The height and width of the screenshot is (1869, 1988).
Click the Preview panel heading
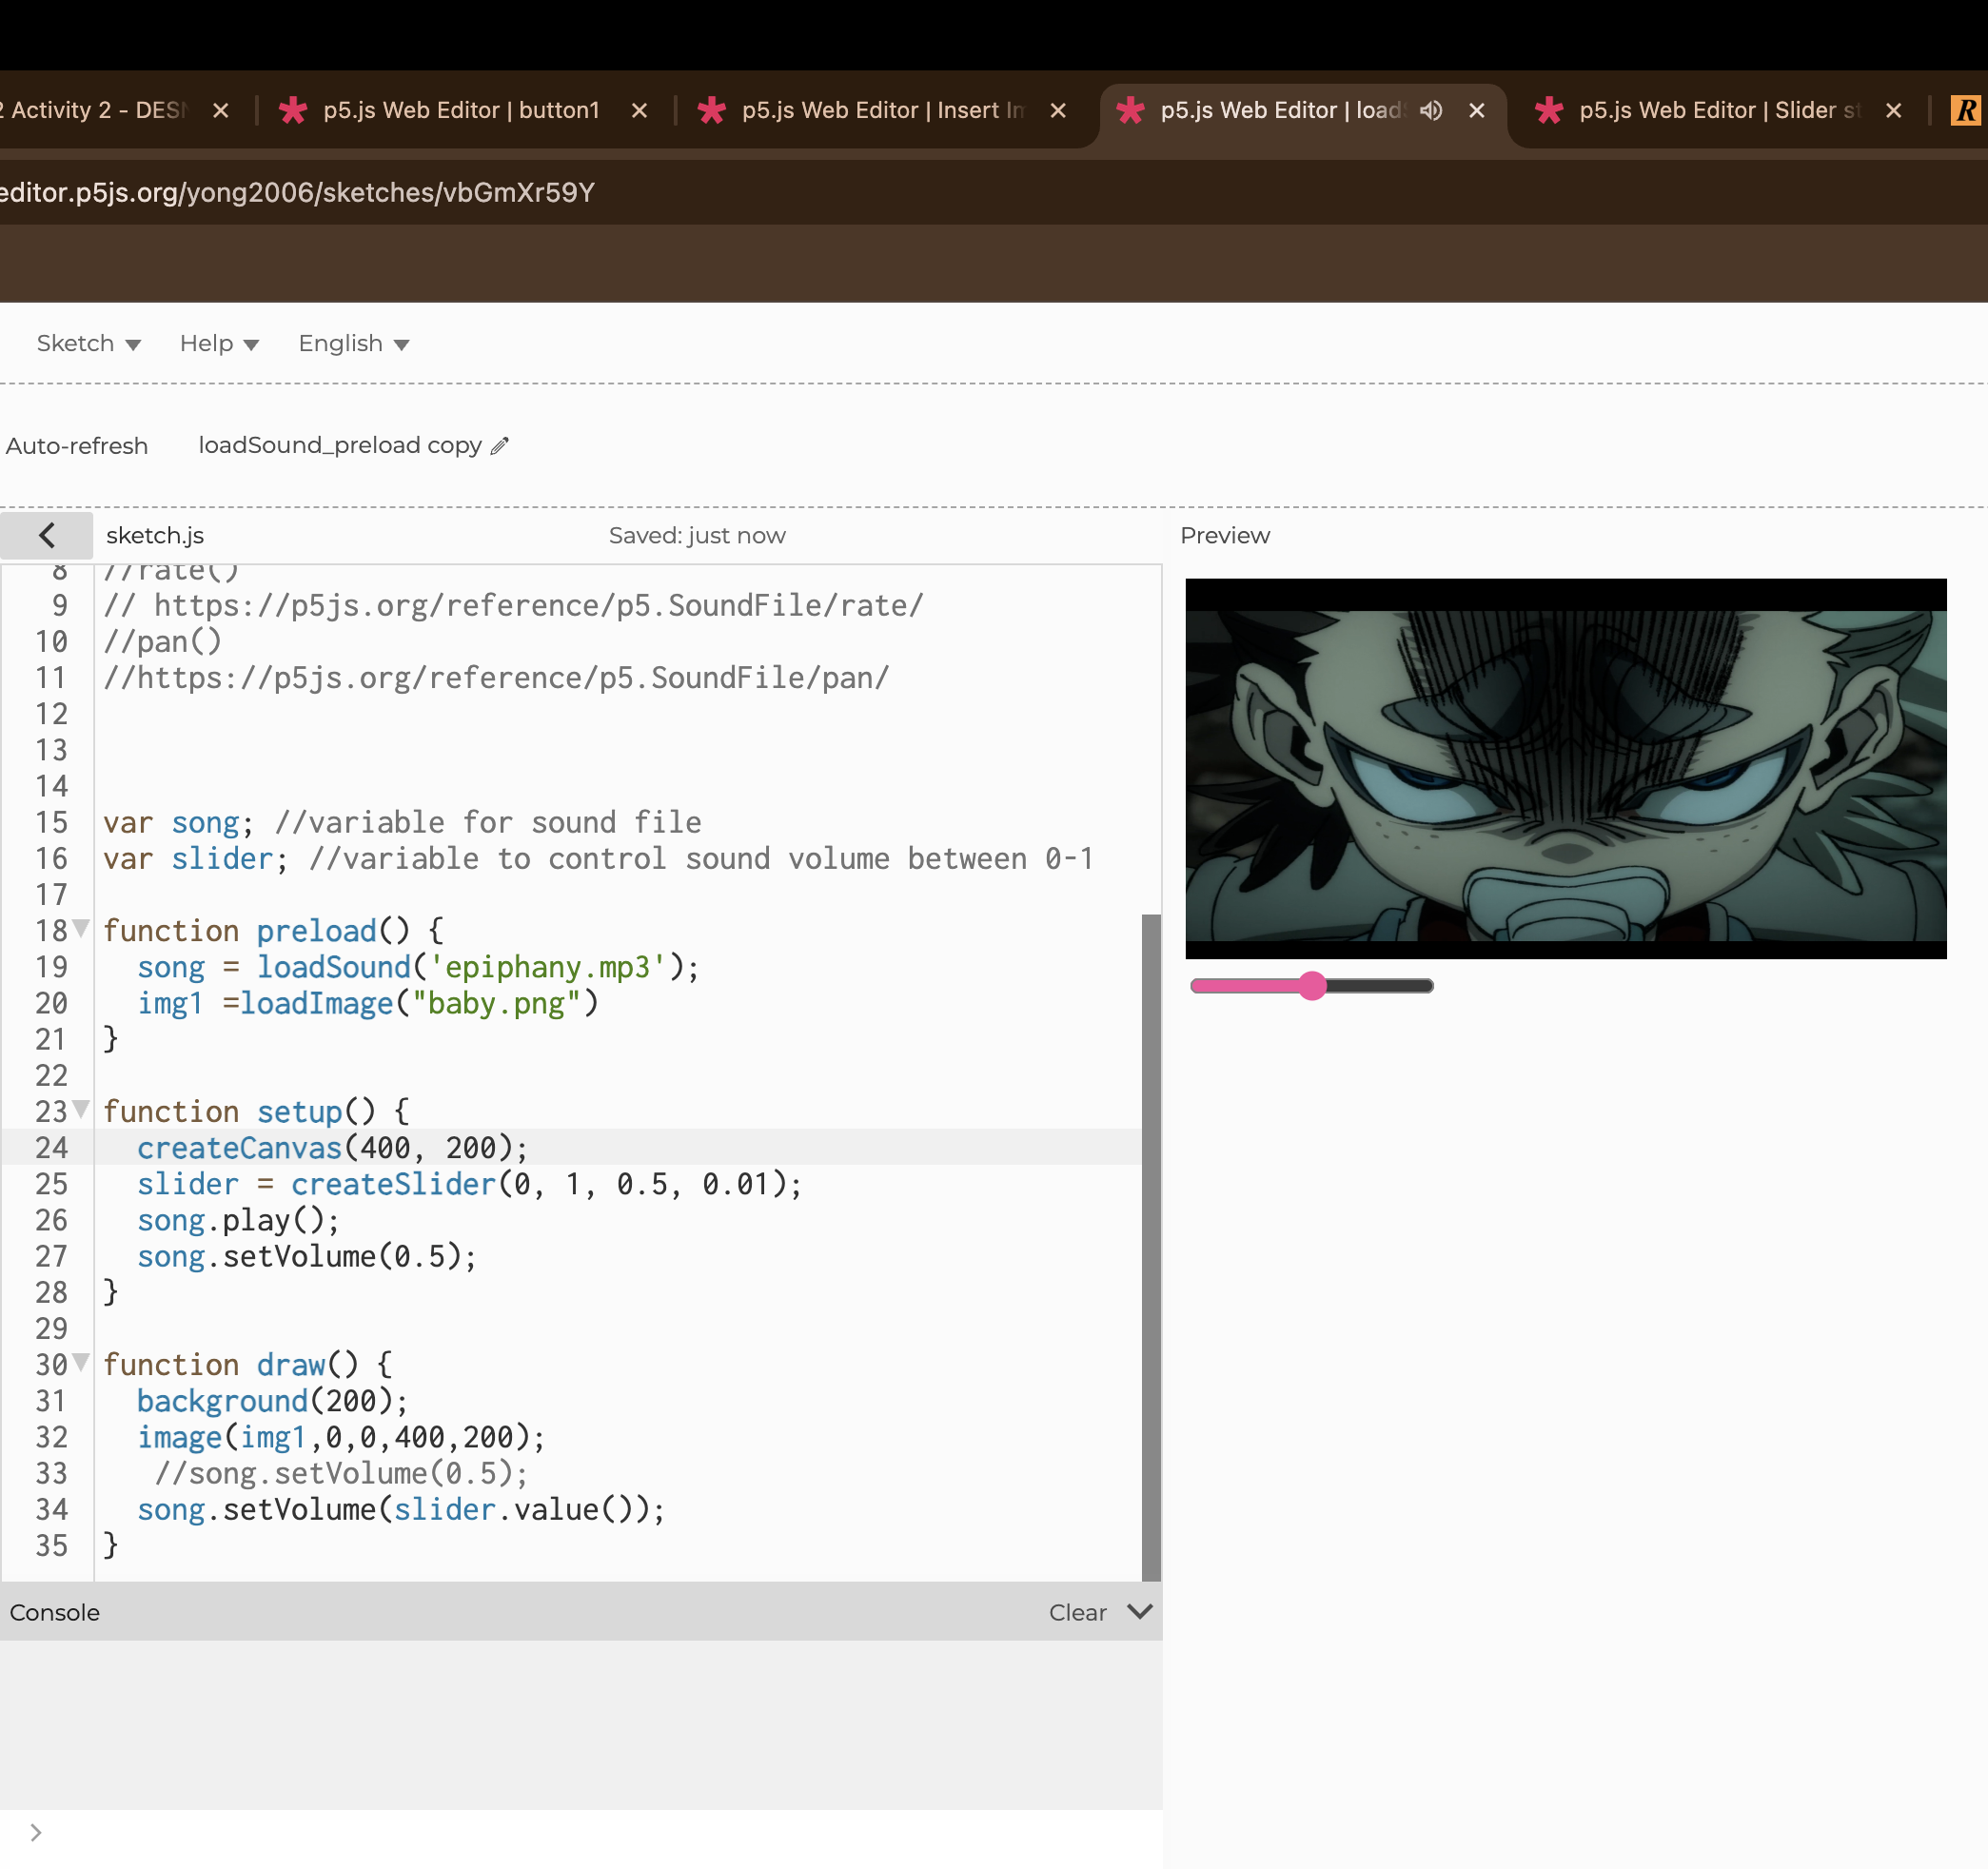1225,535
